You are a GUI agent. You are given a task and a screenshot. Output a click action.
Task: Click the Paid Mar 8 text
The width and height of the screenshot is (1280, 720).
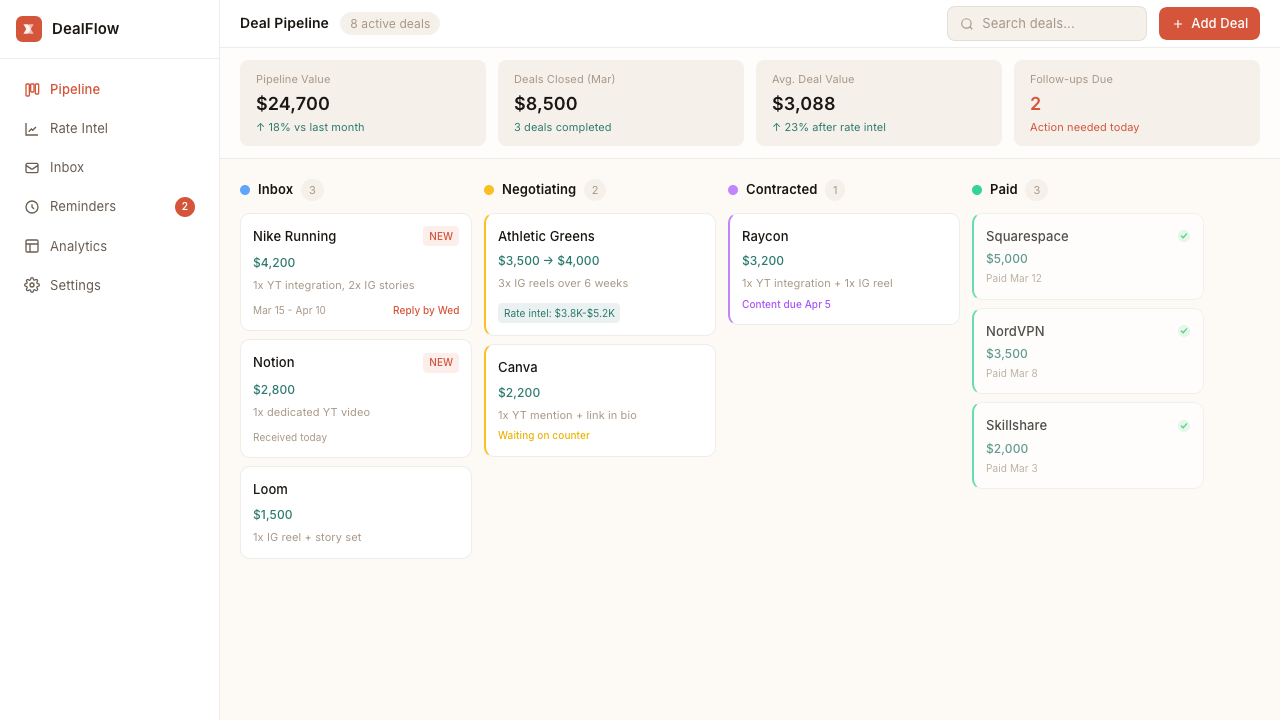point(1012,373)
